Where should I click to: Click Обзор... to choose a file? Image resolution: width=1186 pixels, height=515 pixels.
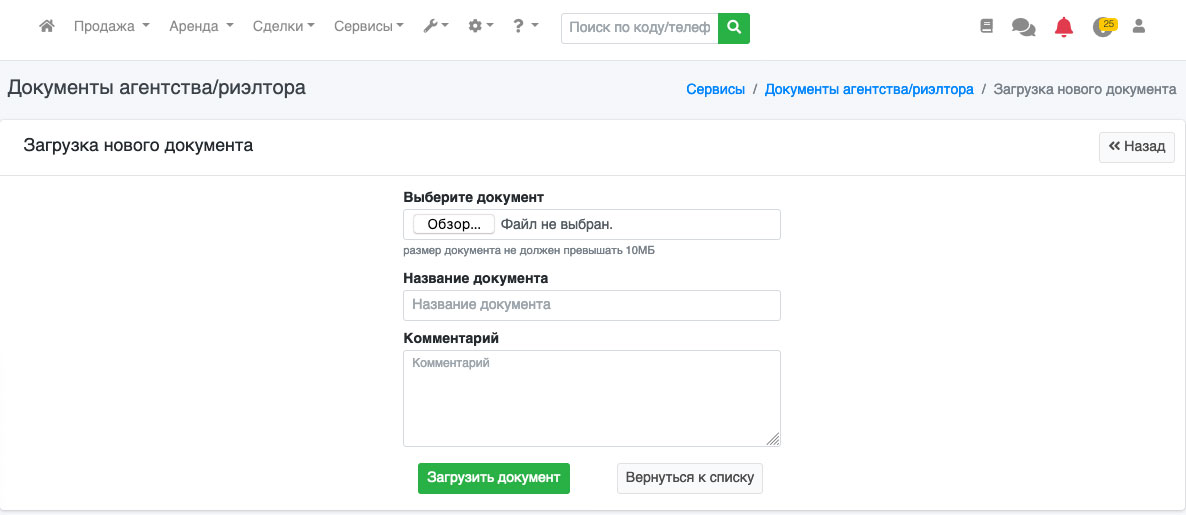[x=454, y=224]
